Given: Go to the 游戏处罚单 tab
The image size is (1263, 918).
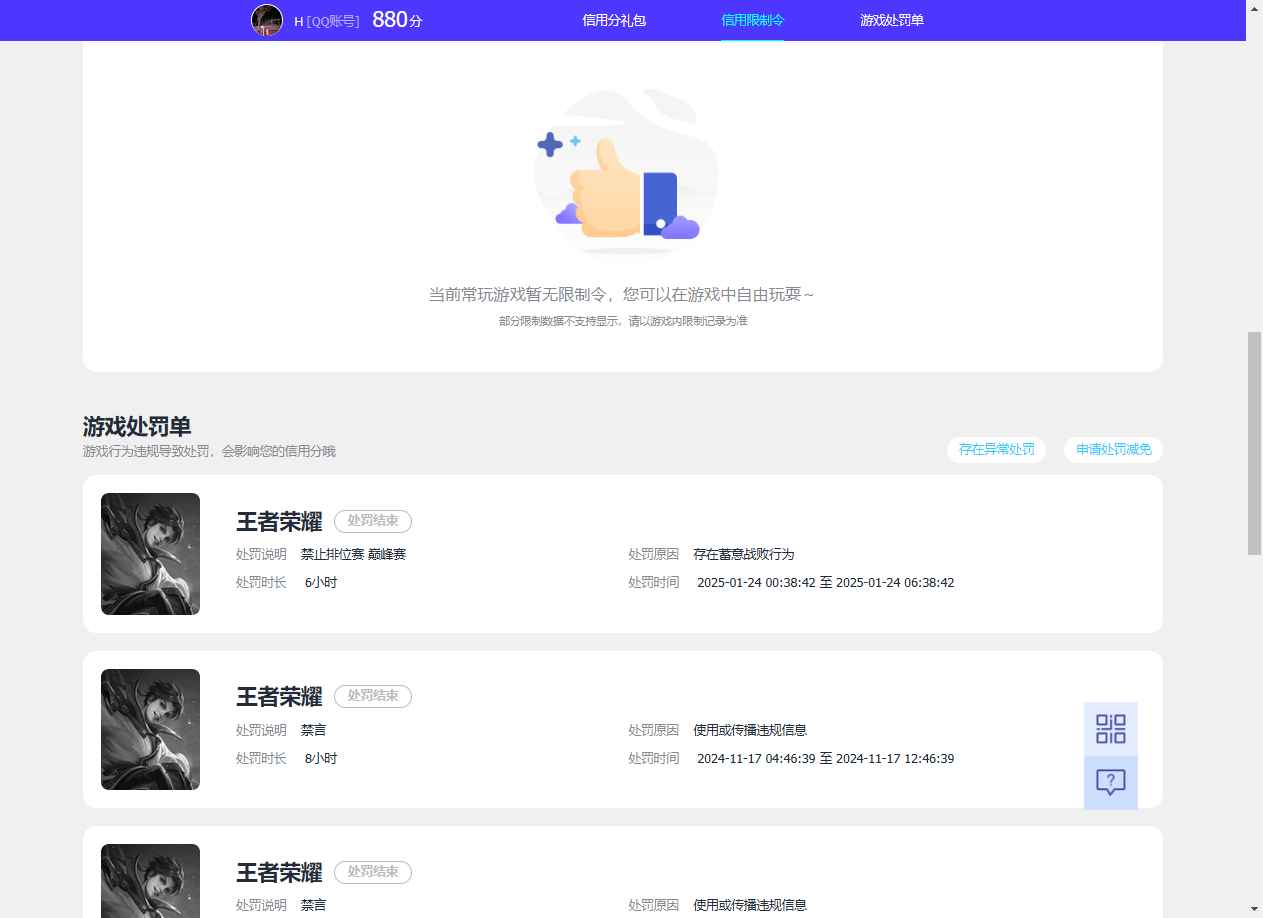Looking at the screenshot, I should coord(892,20).
